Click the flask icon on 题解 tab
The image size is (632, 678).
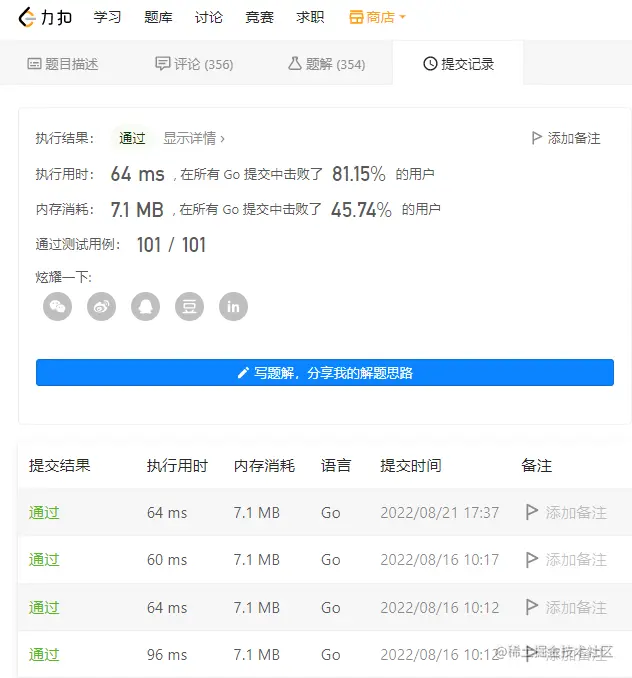(295, 64)
